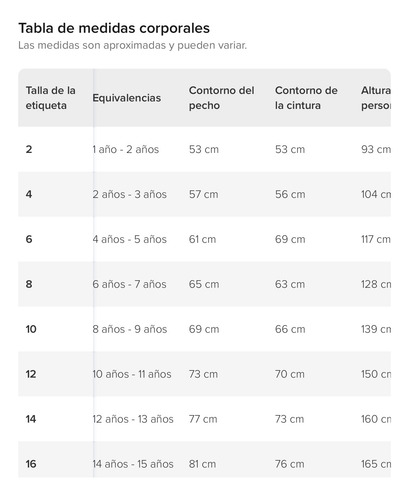
Task: Select the size 8 row label
Action: 29,284
